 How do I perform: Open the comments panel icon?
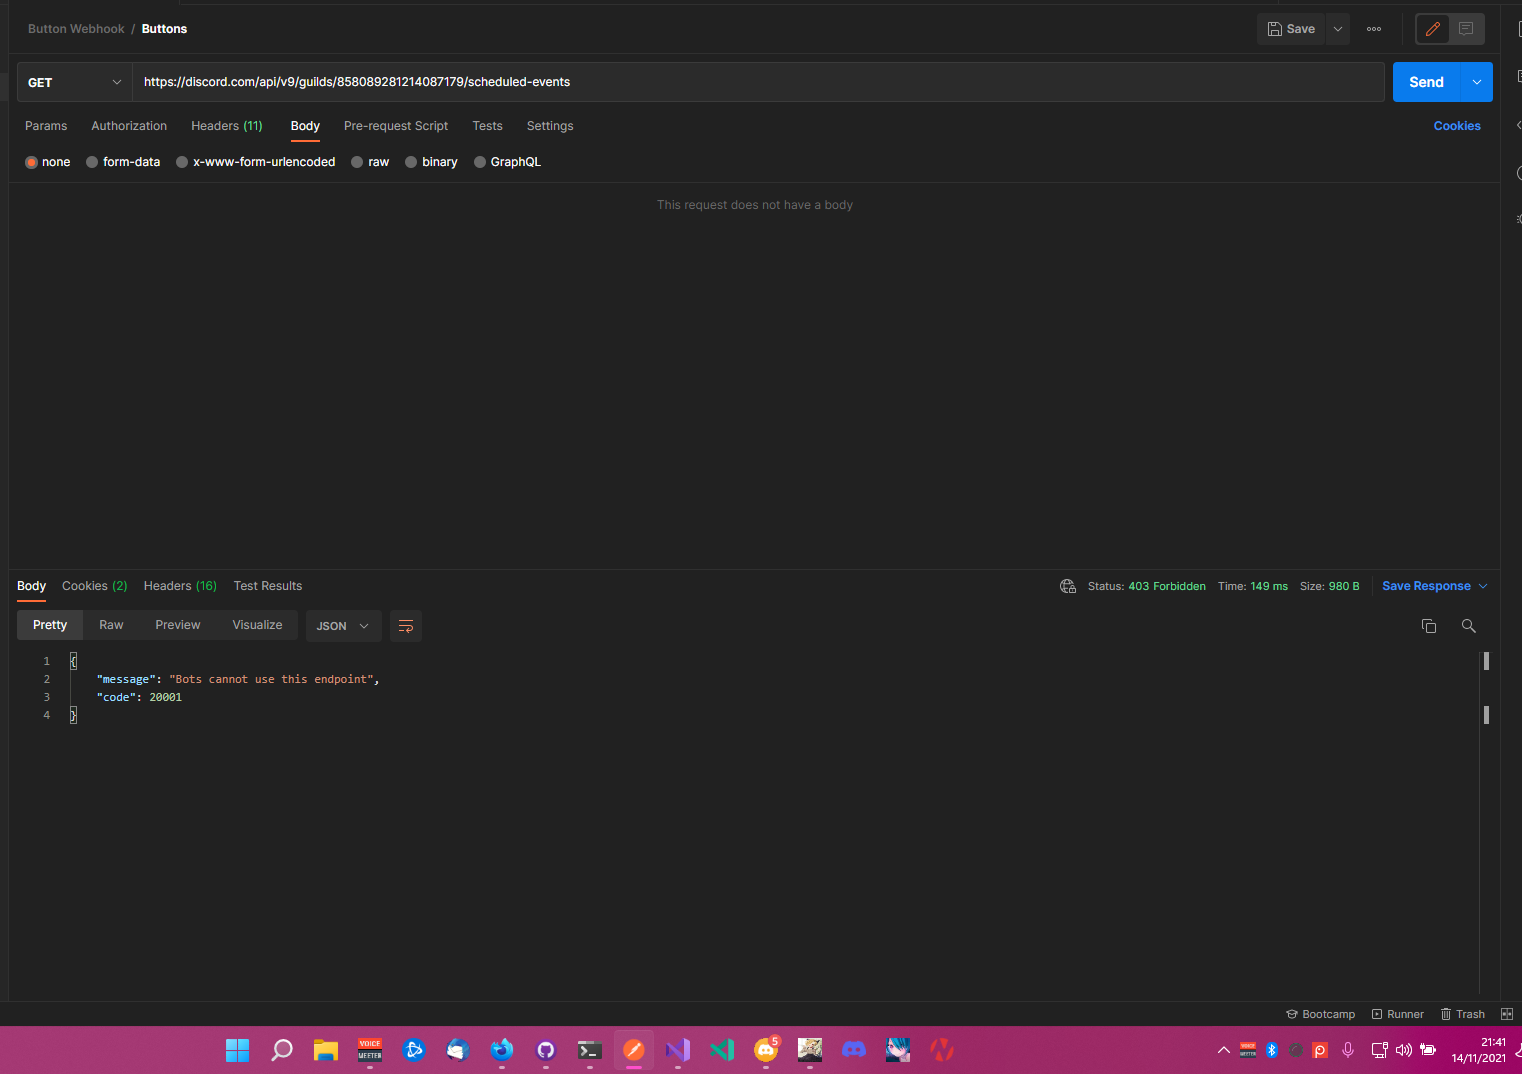coord(1466,29)
